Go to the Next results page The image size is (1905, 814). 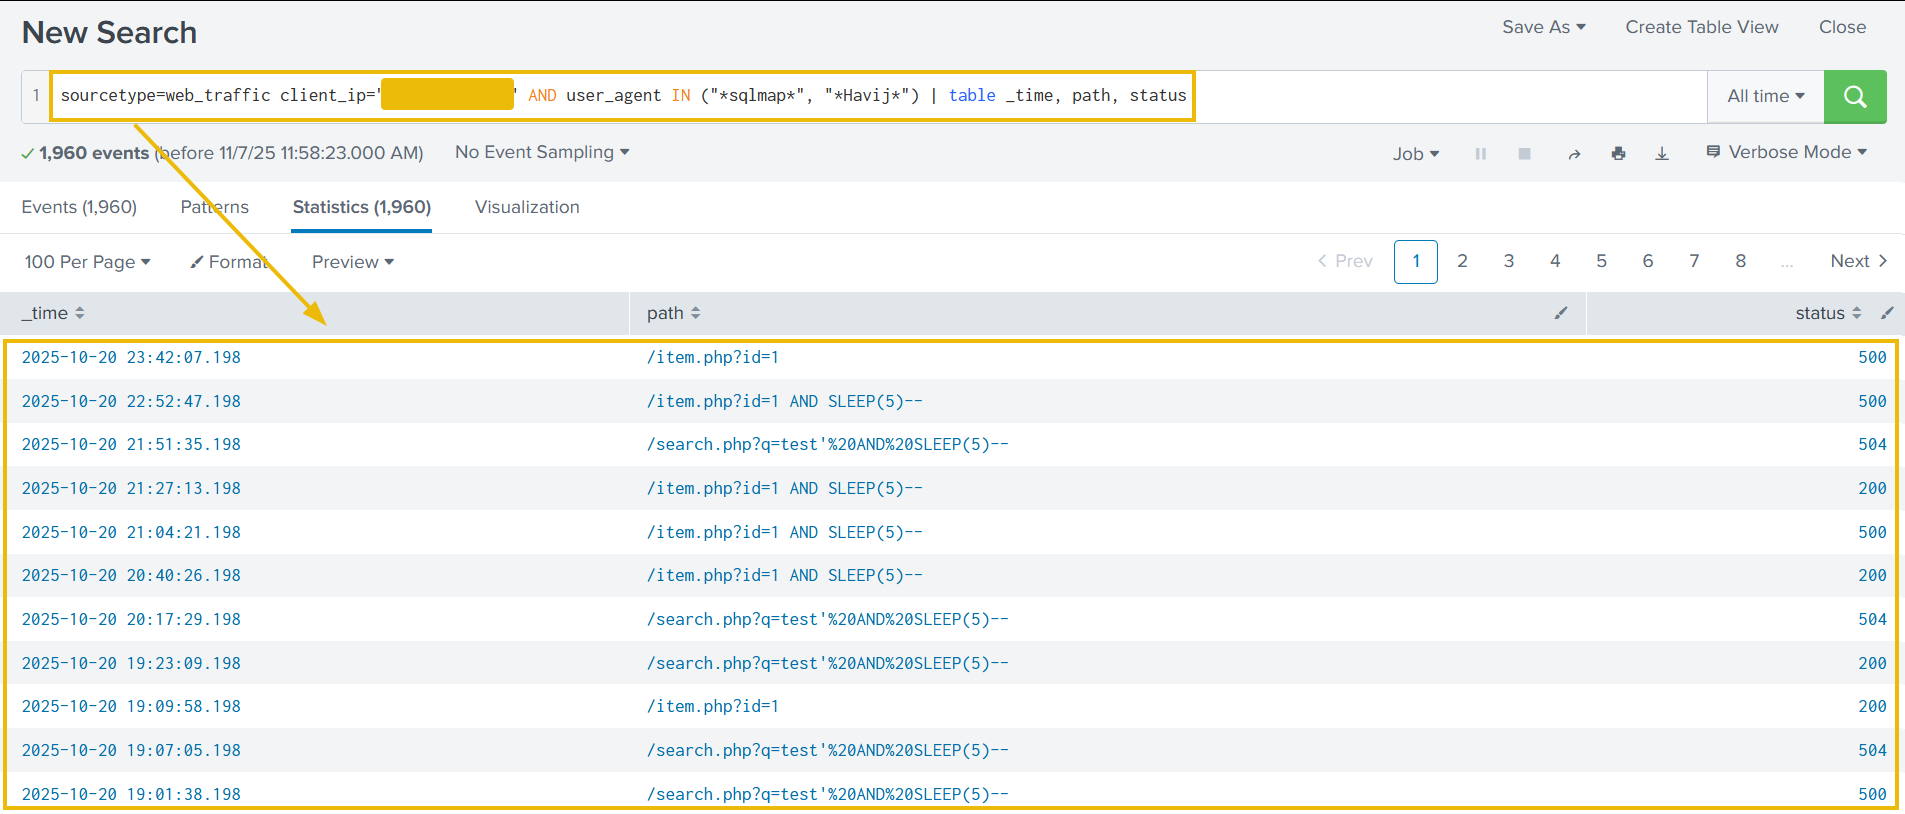[x=1858, y=261]
